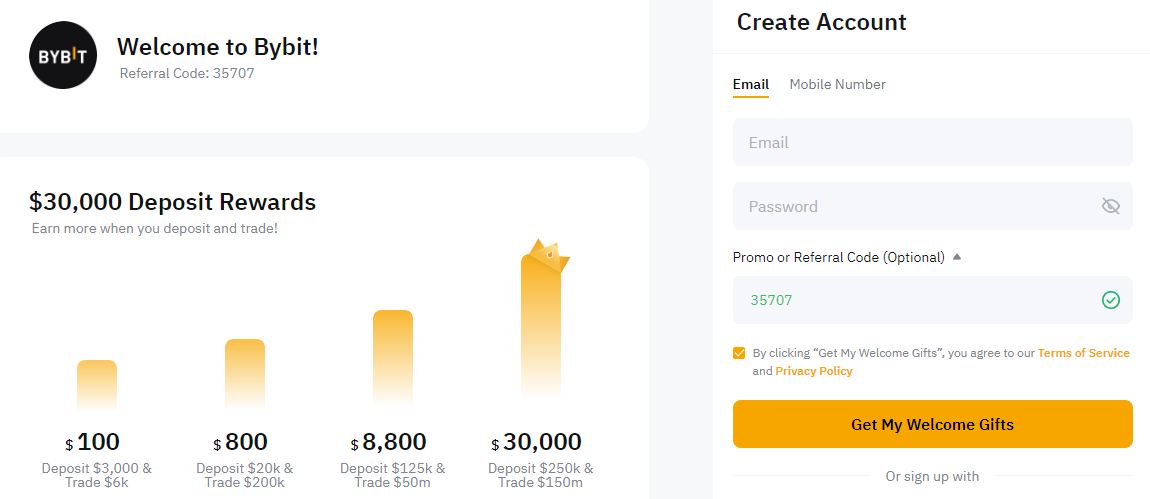Click the $100 reward bar
Screen dimensions: 1150x499
tap(97, 384)
